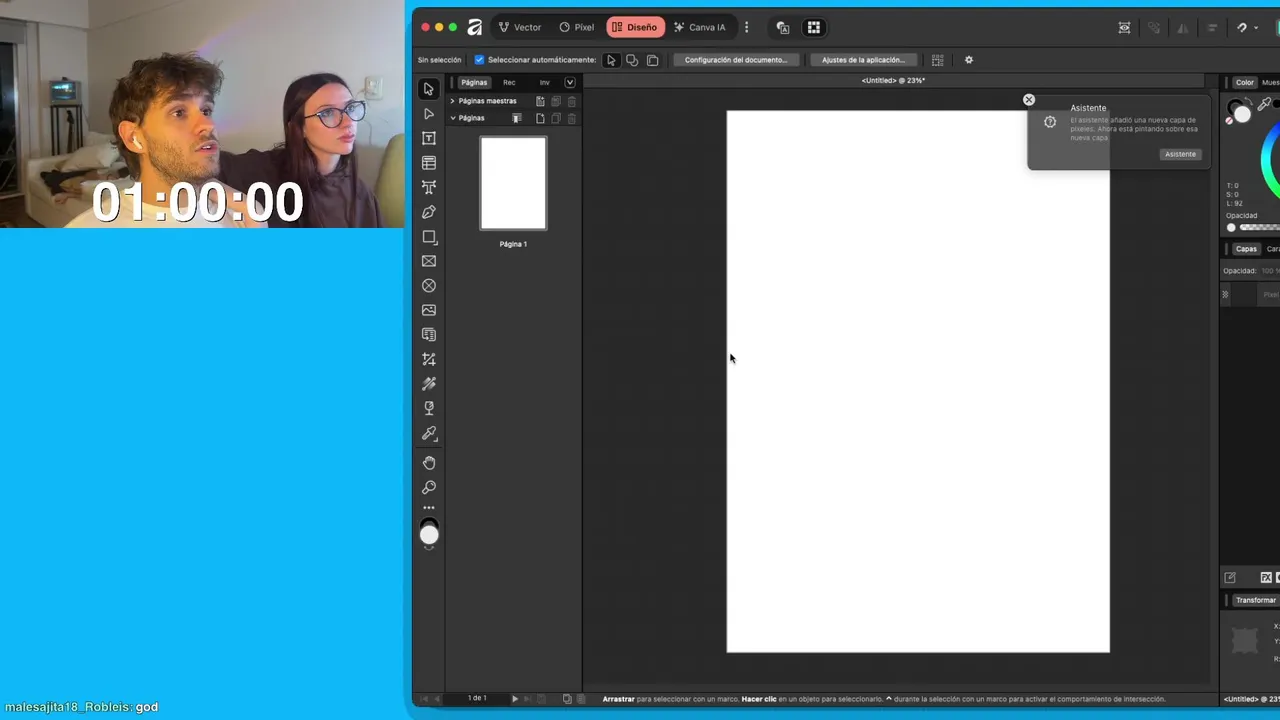1280x720 pixels.
Task: Toggle Seleccionar automáticamente checkbox
Action: click(479, 60)
